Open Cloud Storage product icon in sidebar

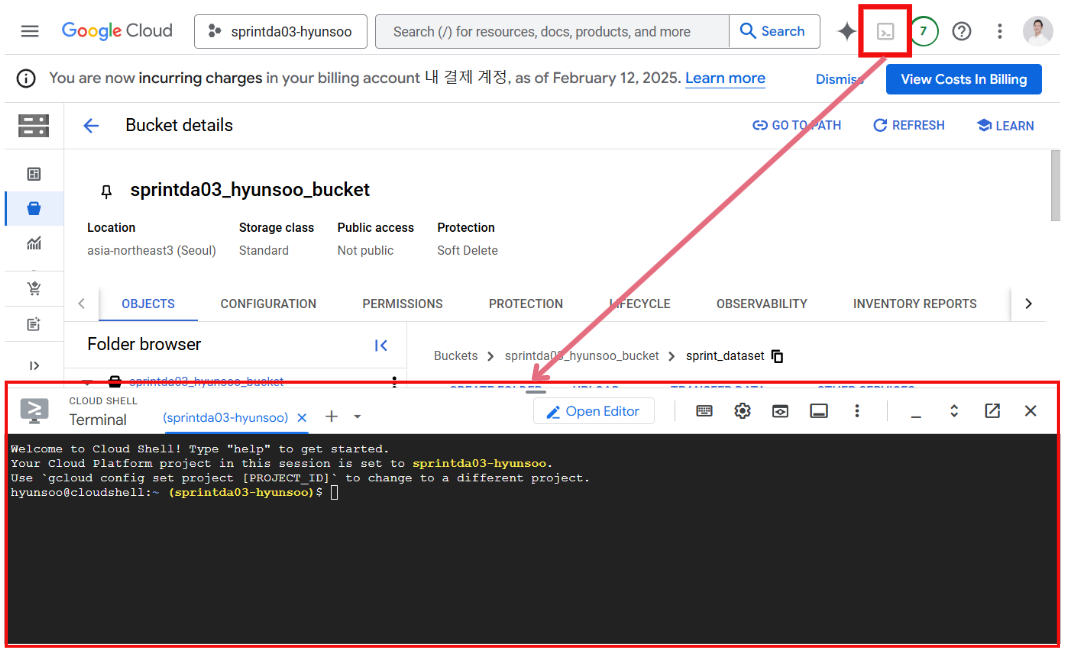click(33, 125)
